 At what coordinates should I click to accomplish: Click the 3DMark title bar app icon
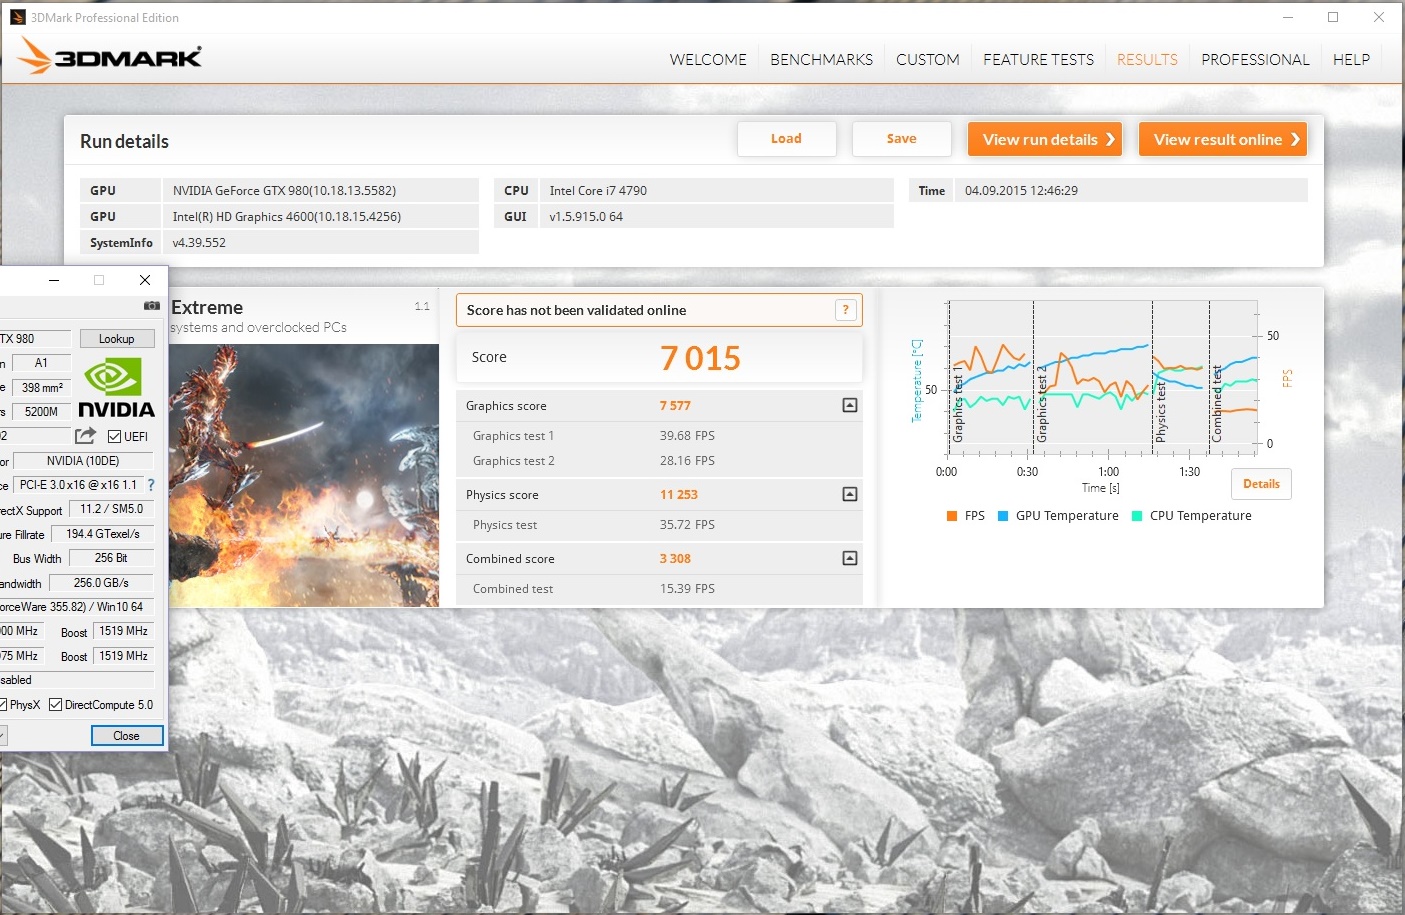point(17,17)
